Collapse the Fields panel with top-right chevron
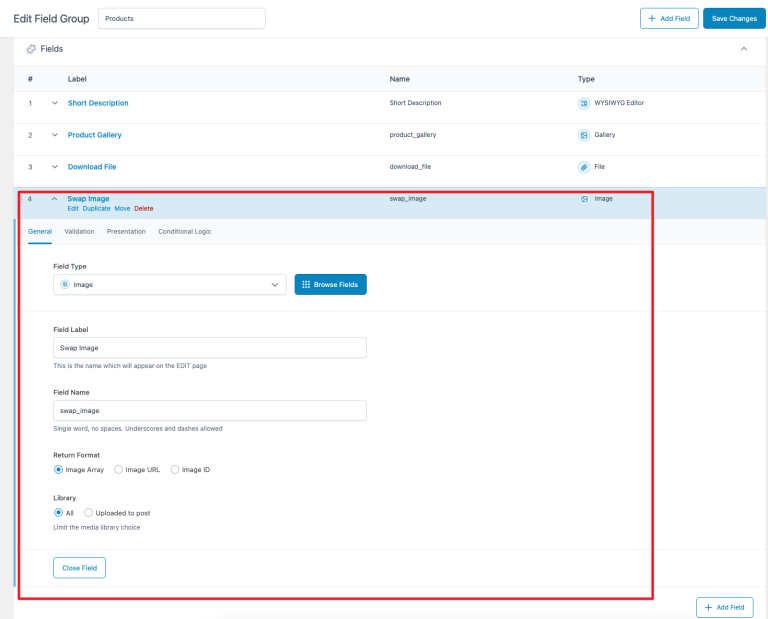Image resolution: width=768 pixels, height=619 pixels. tap(743, 48)
